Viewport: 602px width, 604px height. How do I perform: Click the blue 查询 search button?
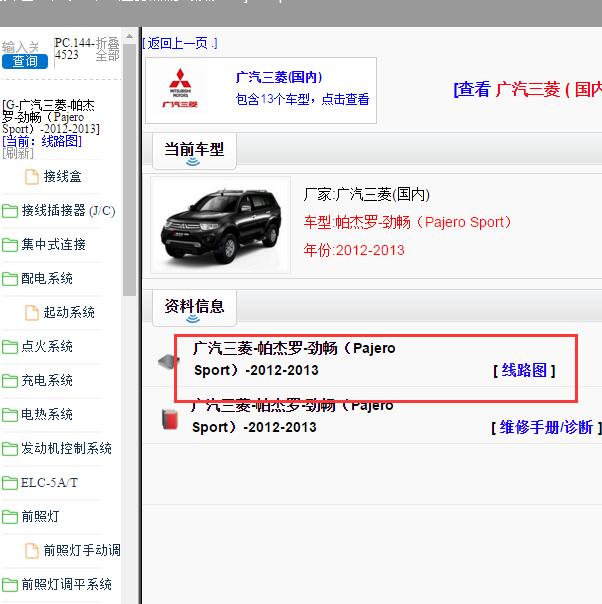[25, 62]
